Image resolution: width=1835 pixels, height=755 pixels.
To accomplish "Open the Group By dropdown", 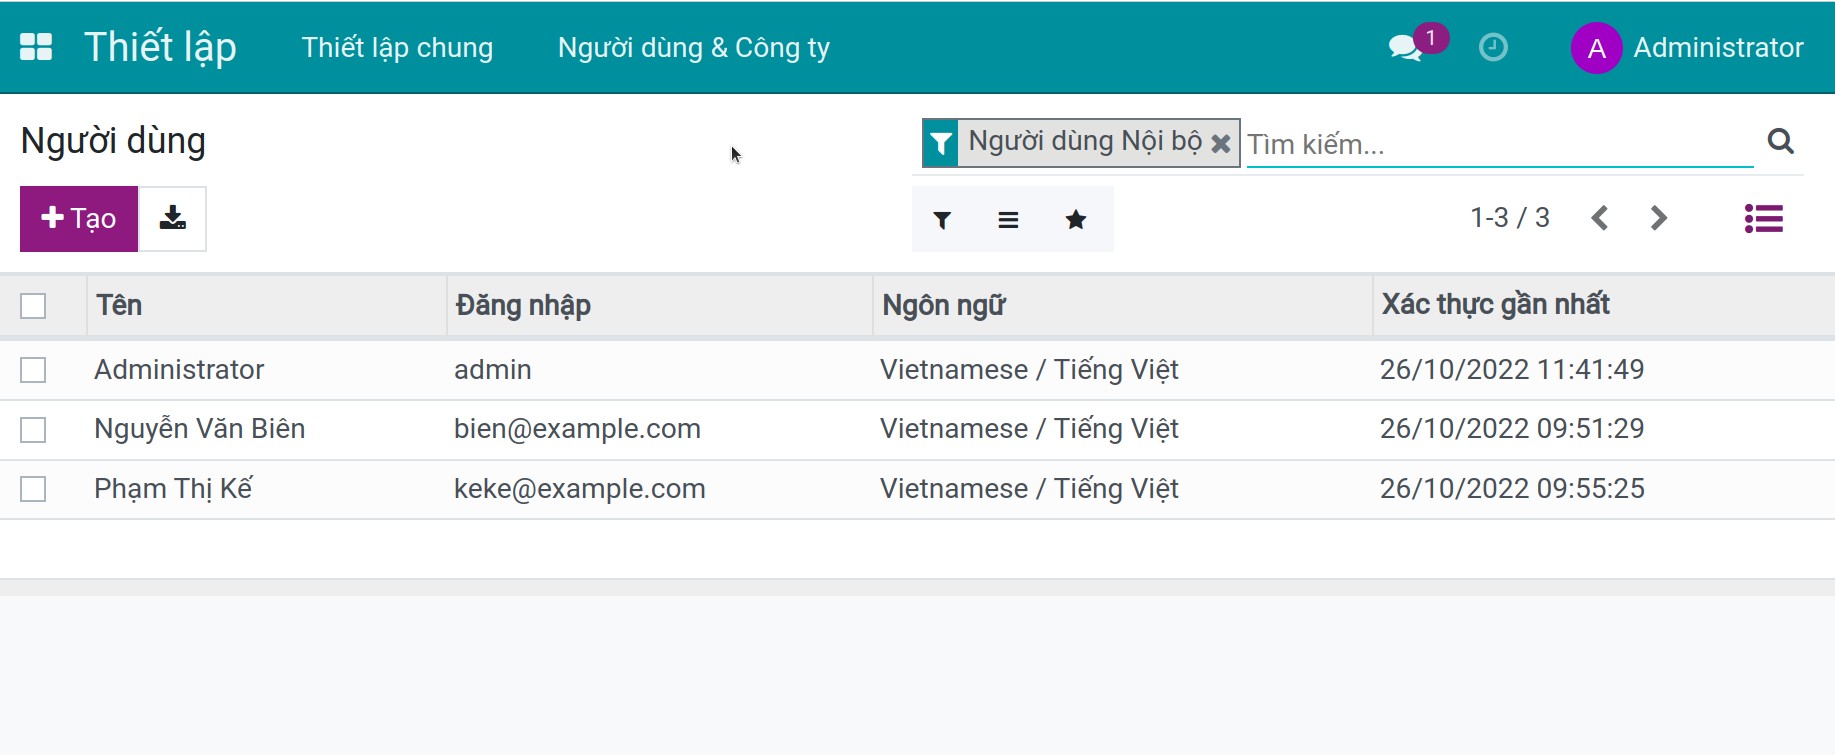I will [x=1008, y=220].
